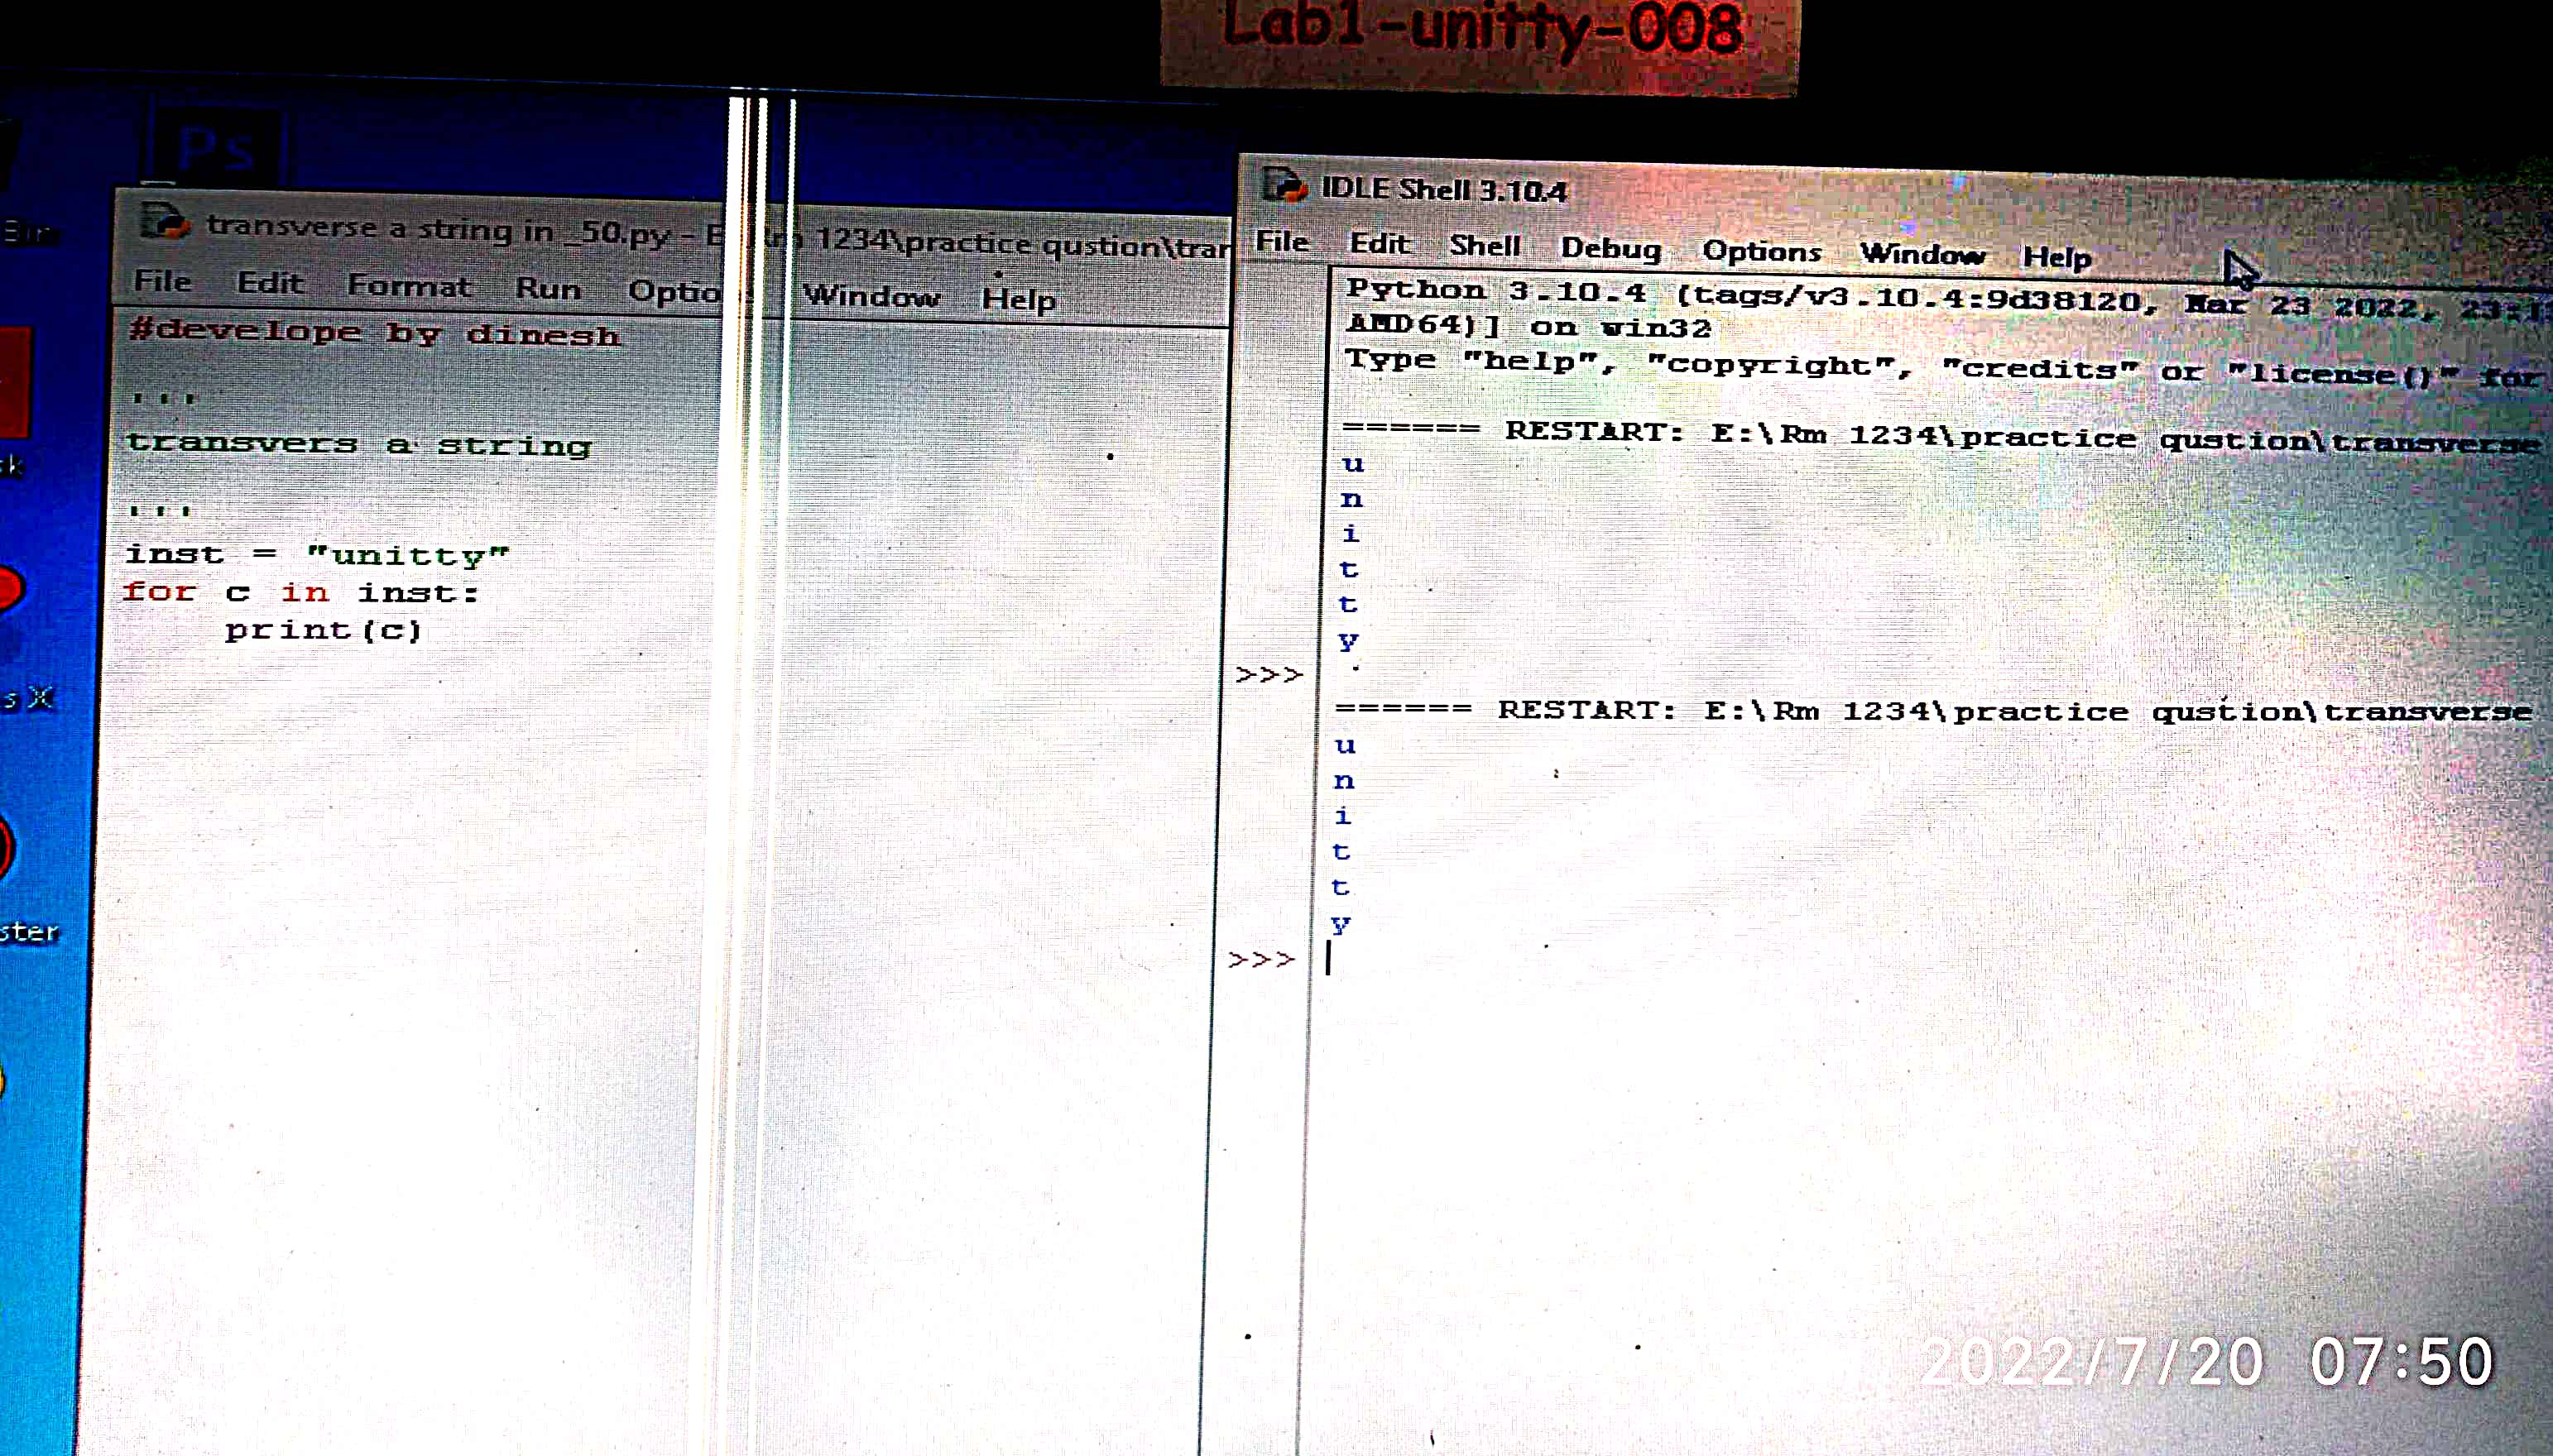Open the IDLE Shell Options menu
This screenshot has width=2553, height=1456.
(1762, 252)
